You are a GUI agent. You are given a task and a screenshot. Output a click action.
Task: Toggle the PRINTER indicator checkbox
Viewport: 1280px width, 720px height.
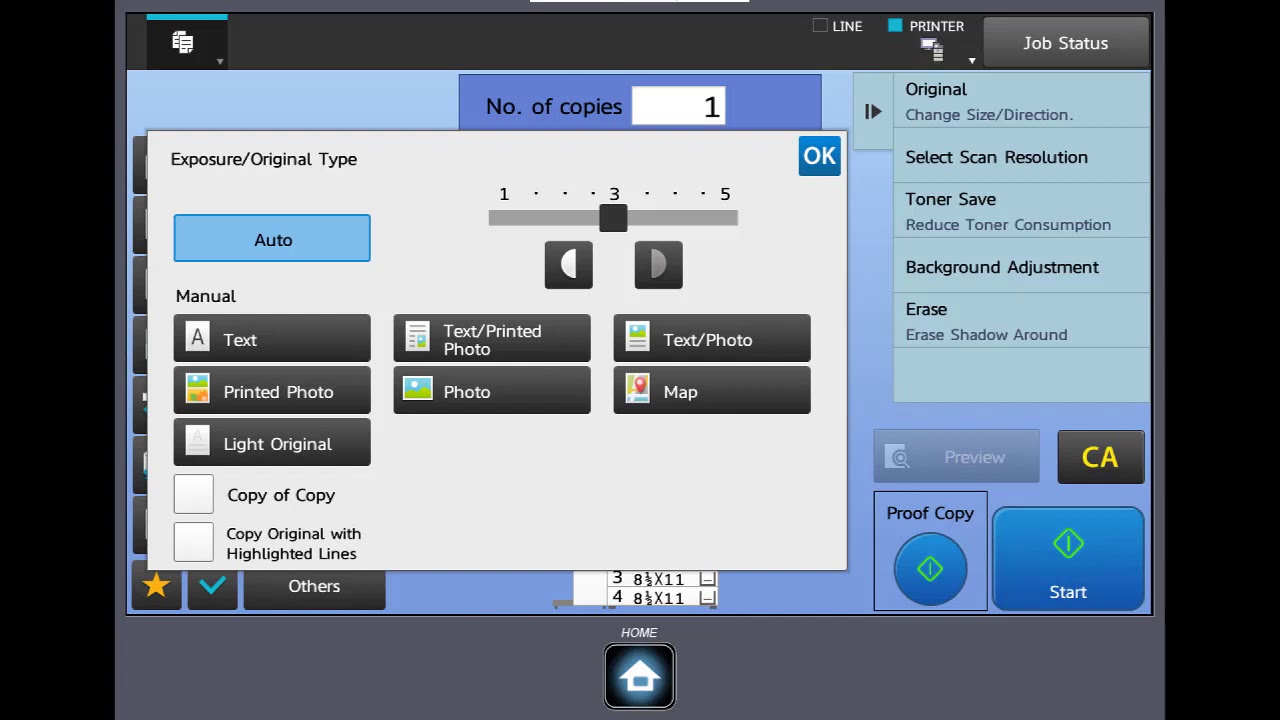(895, 26)
